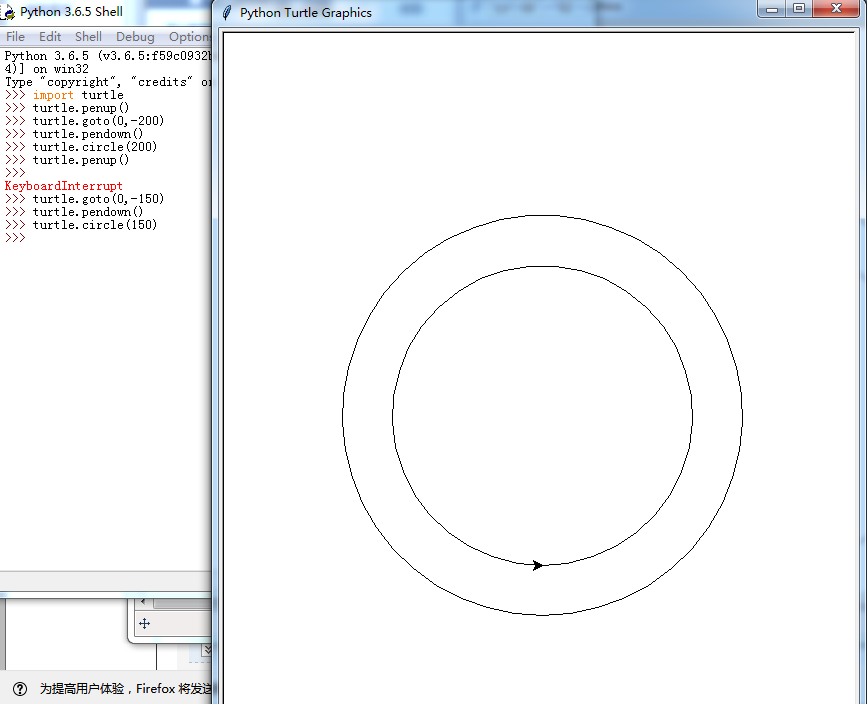The height and width of the screenshot is (704, 867).
Task: Click the turtle arrow cursor on canvas
Action: pyautogui.click(x=537, y=565)
